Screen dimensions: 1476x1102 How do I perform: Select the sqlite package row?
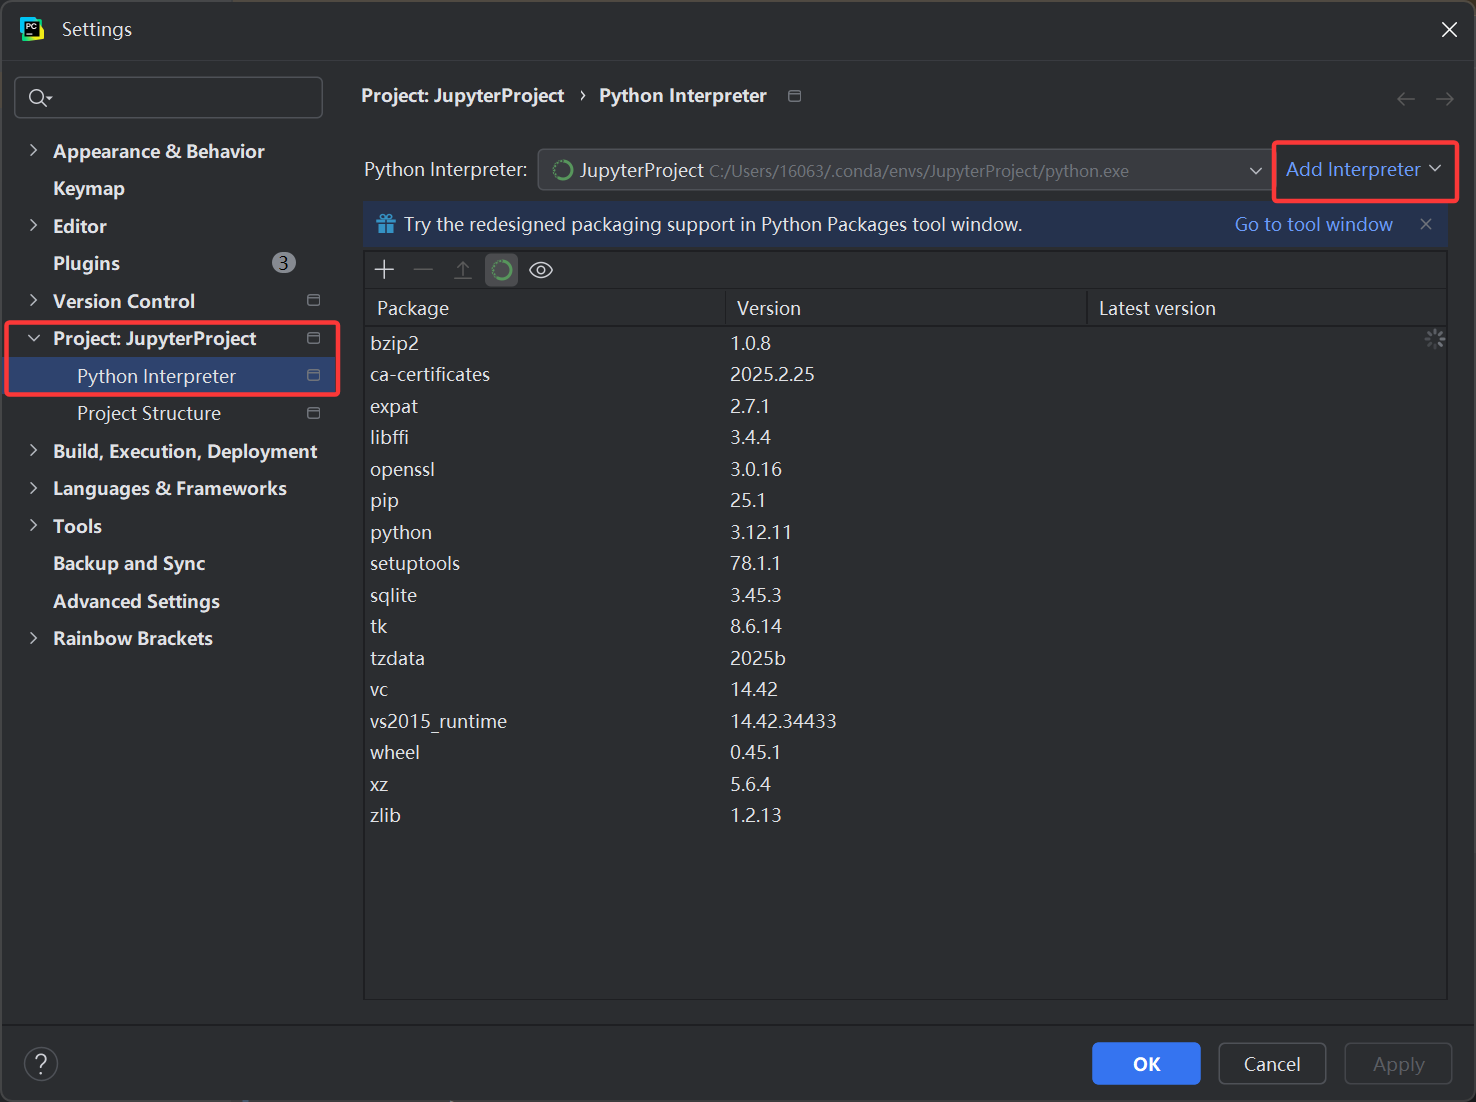coord(905,595)
